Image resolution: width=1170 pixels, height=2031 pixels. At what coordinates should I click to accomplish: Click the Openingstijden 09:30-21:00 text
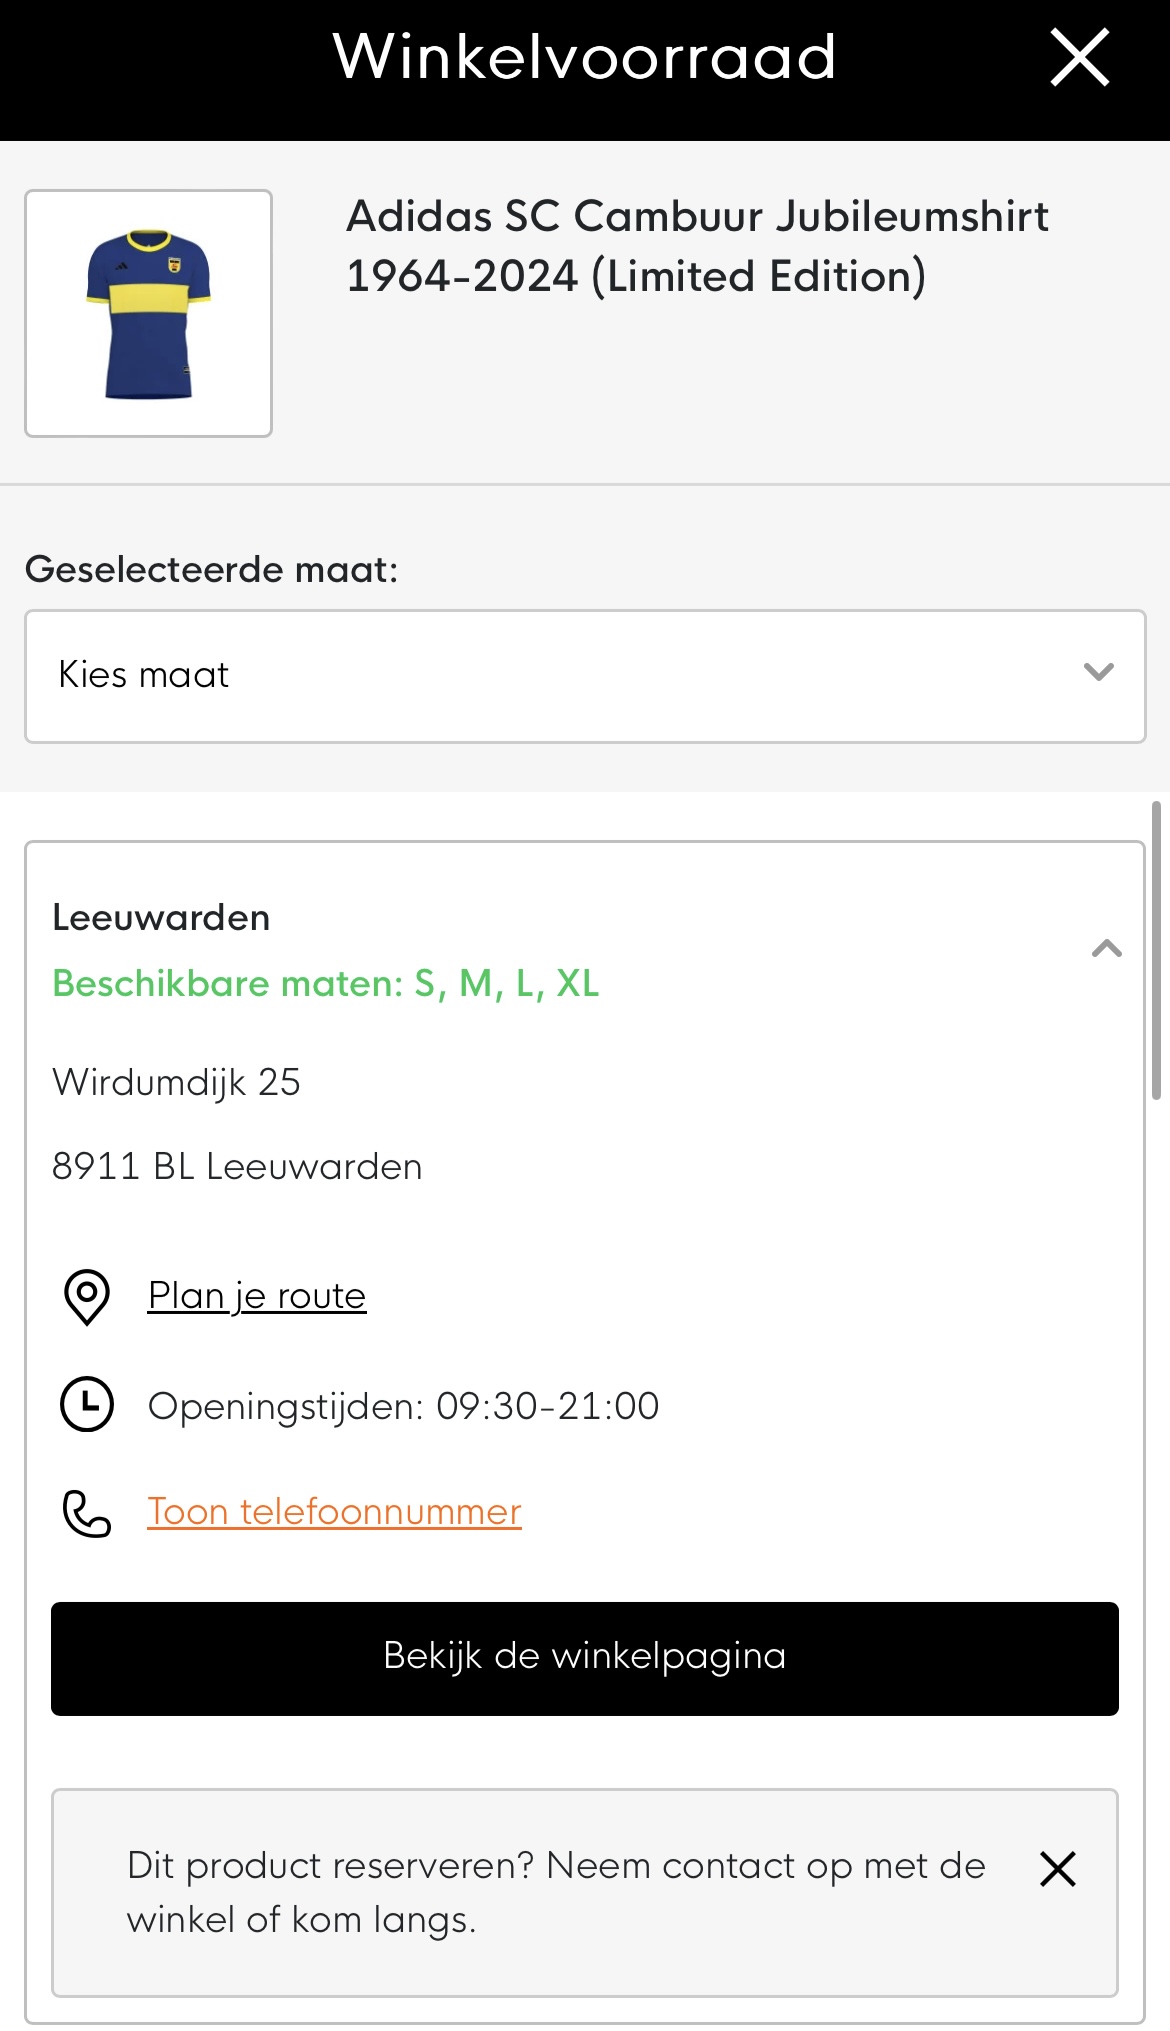403,1406
